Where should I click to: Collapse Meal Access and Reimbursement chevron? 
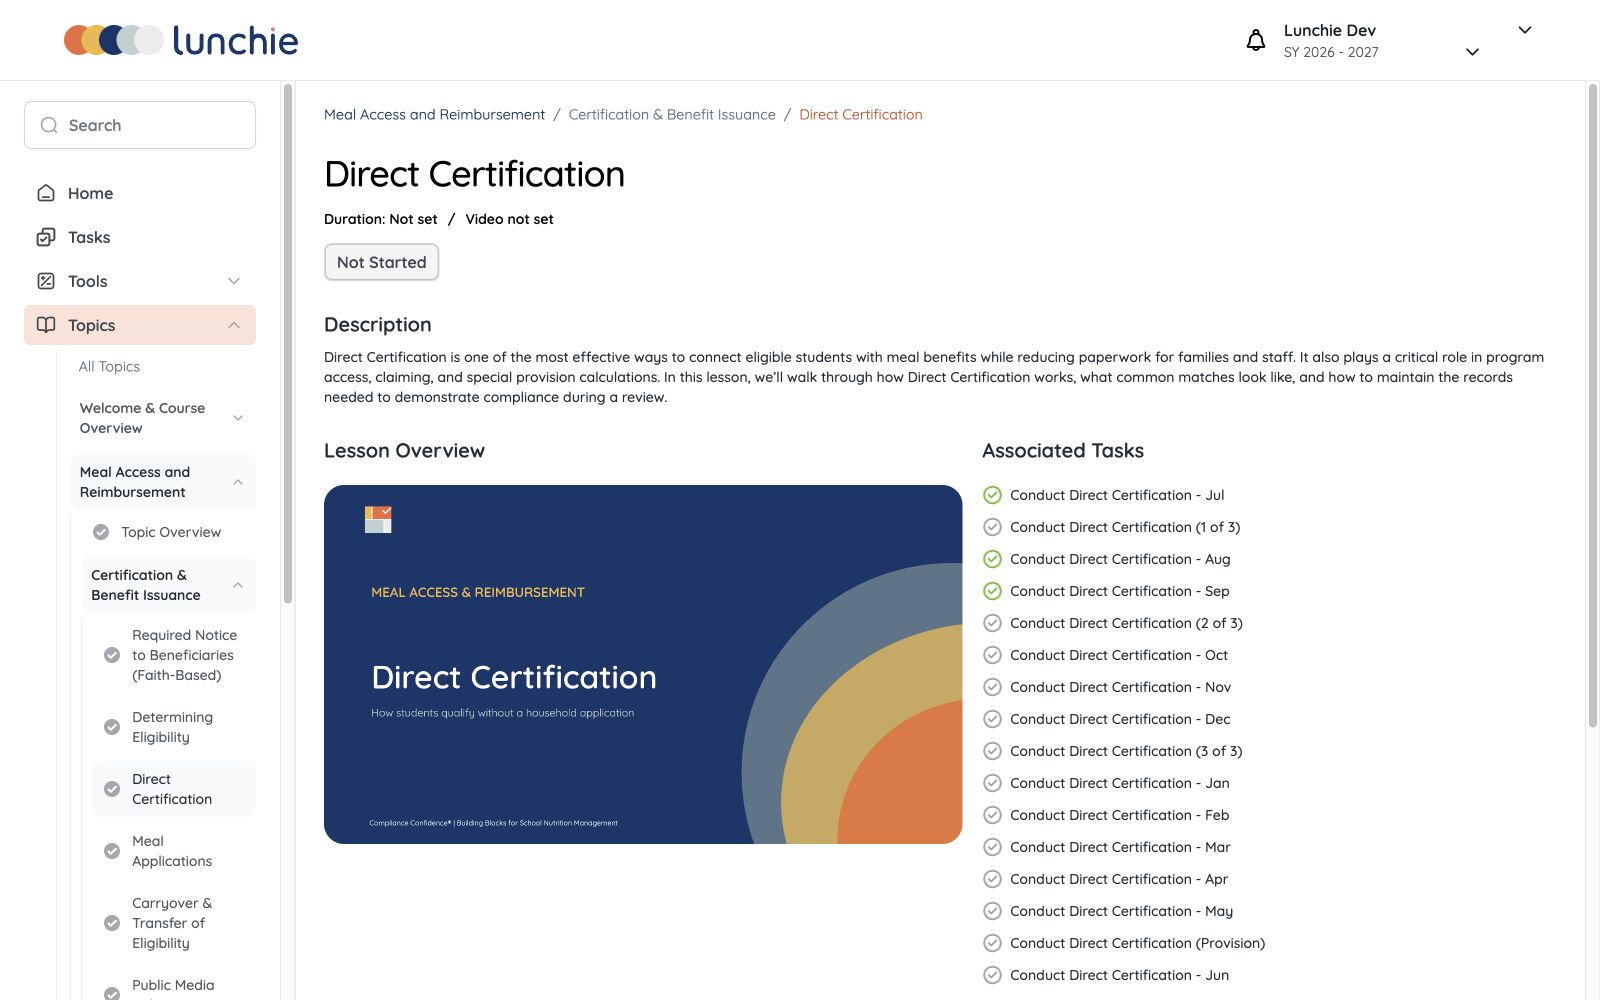[x=238, y=482]
